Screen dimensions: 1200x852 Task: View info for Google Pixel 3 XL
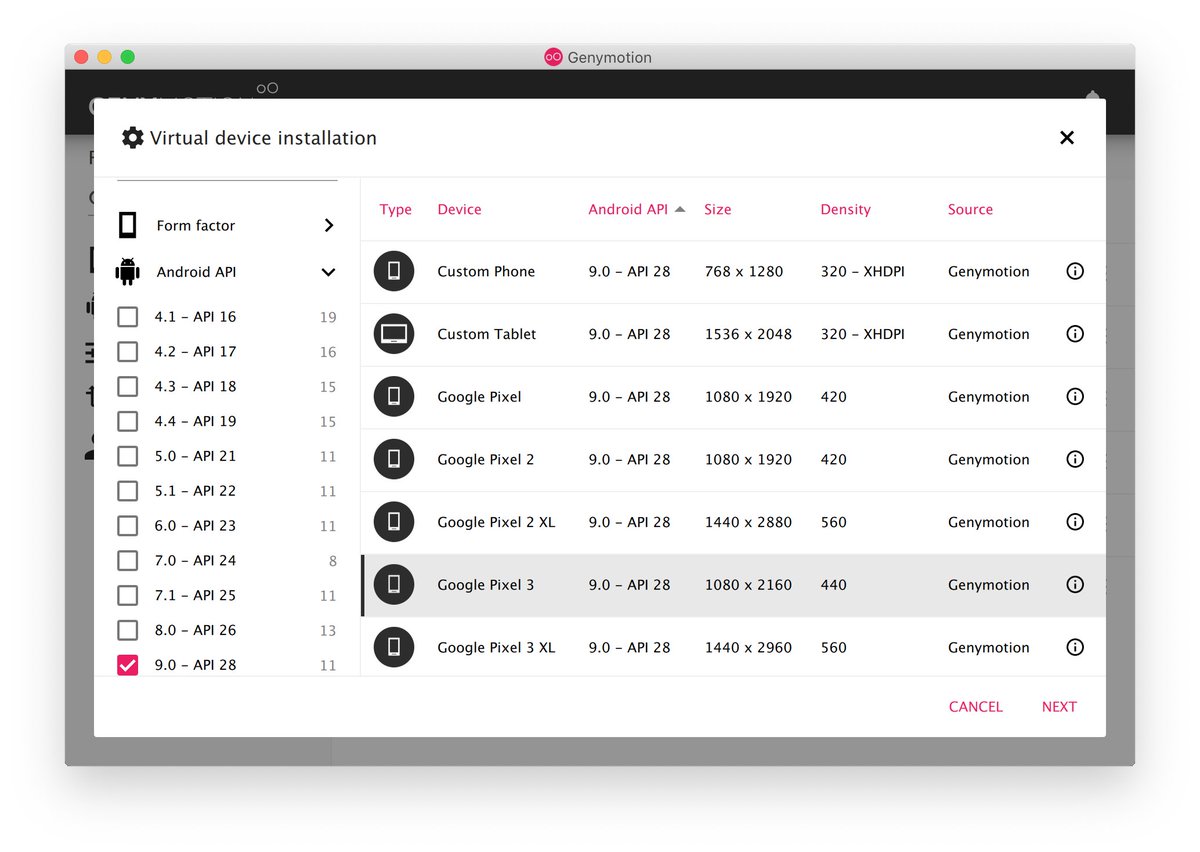tap(1075, 647)
